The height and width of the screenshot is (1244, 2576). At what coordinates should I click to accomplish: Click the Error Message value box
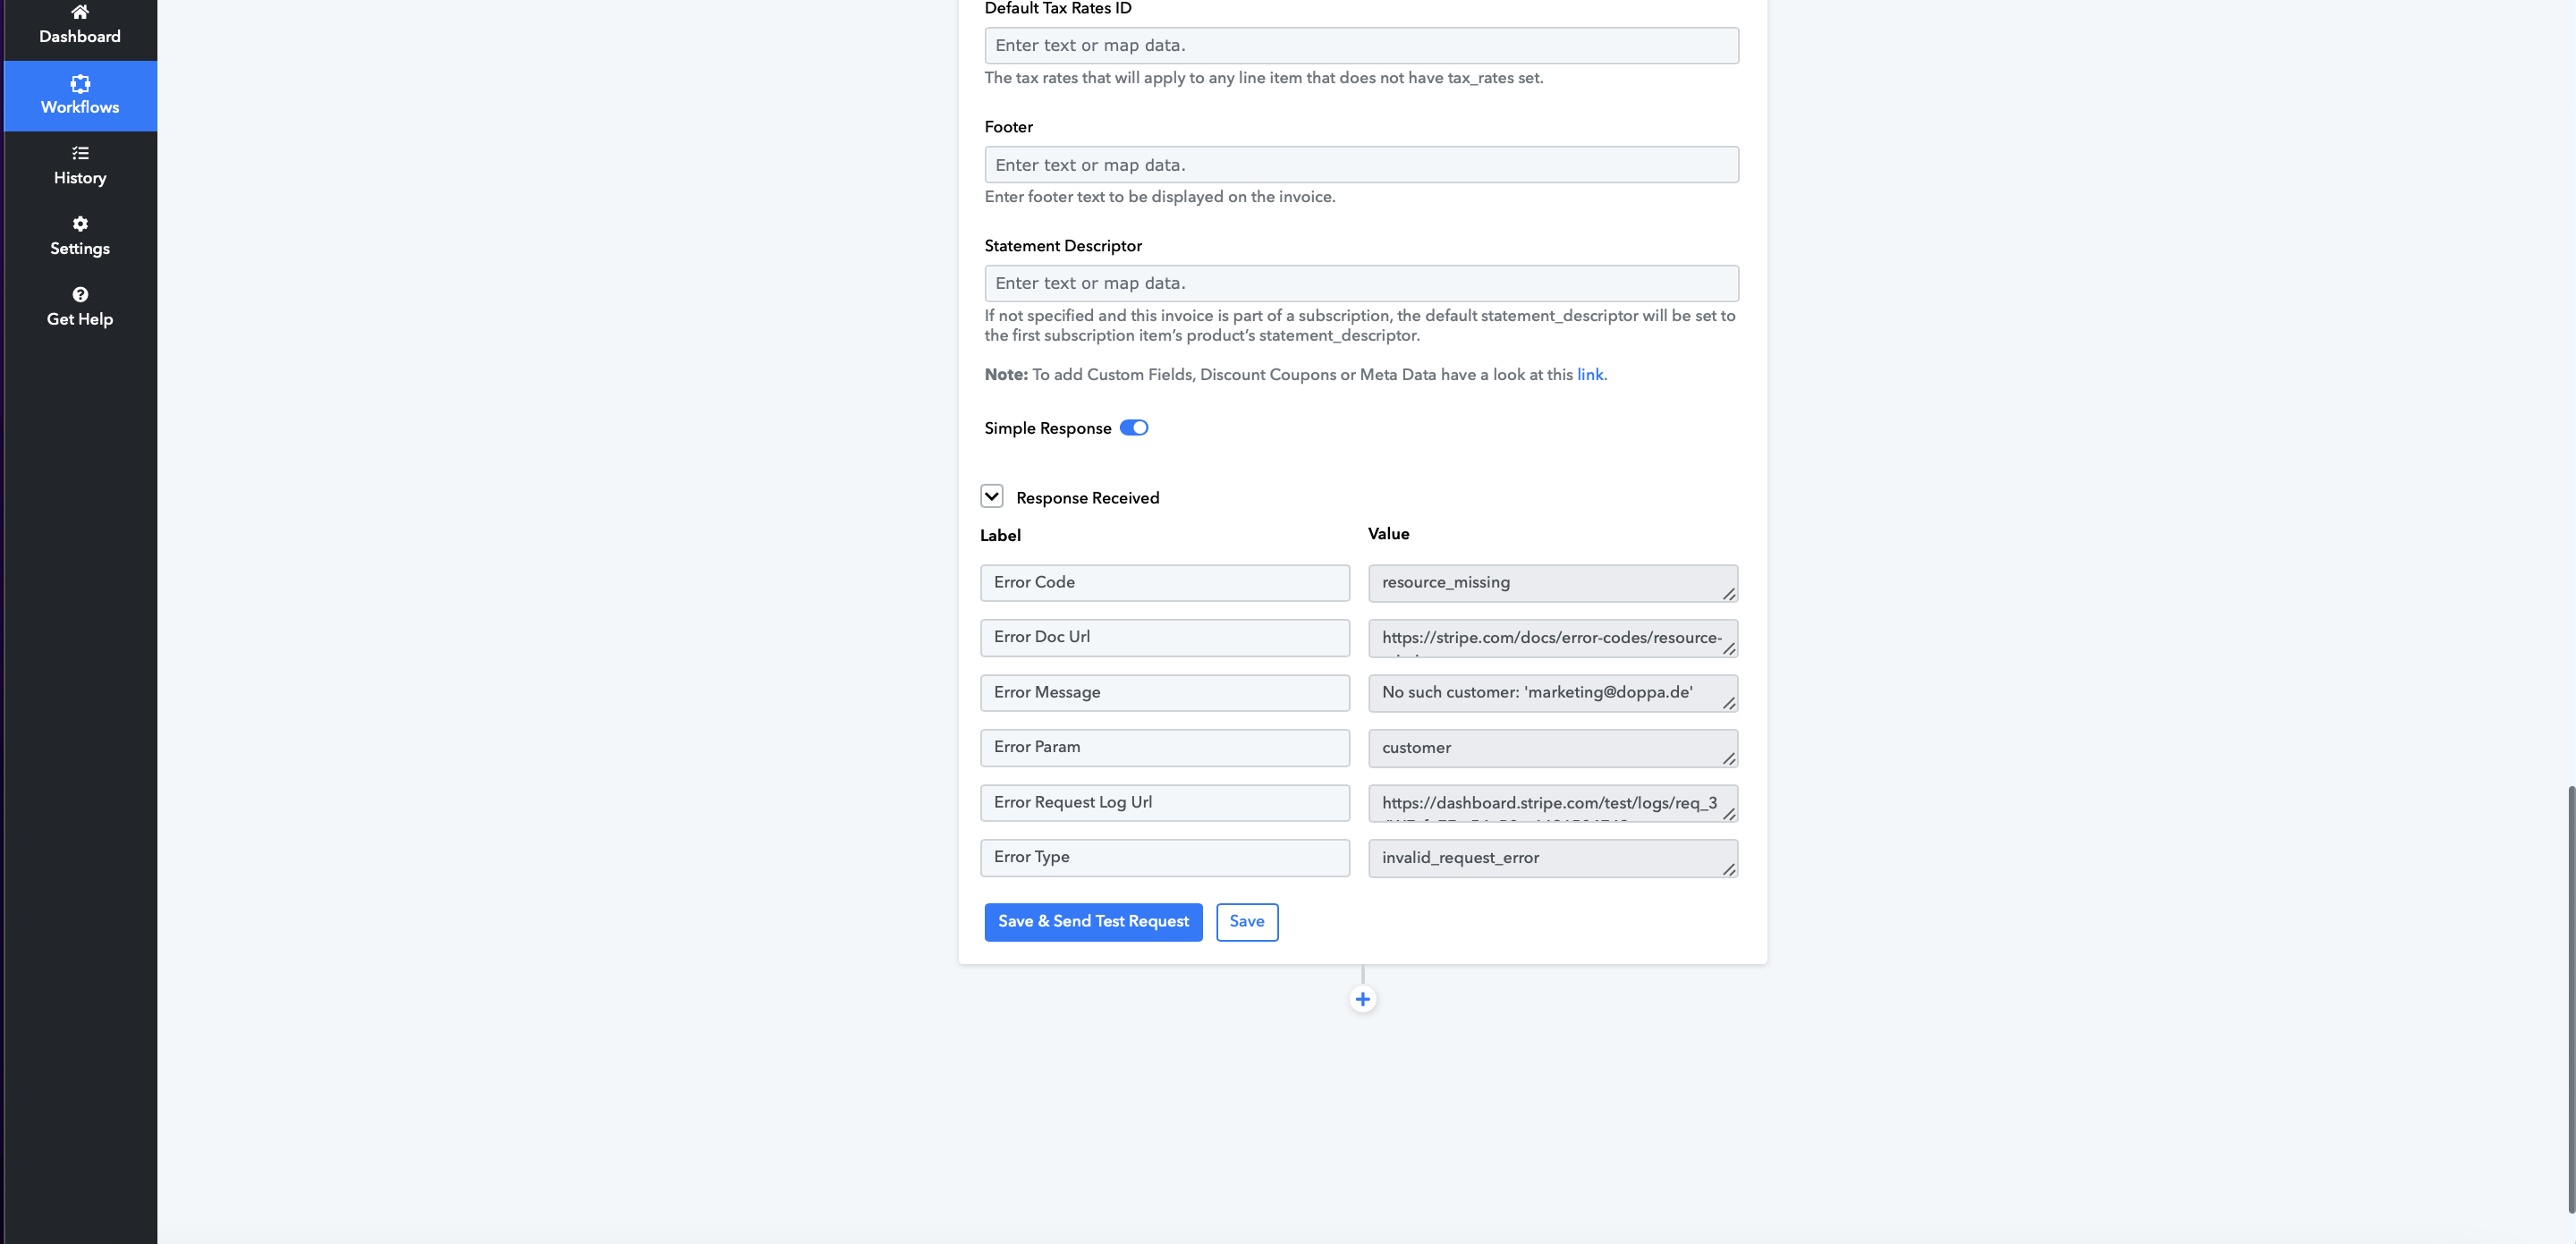[x=1553, y=693]
